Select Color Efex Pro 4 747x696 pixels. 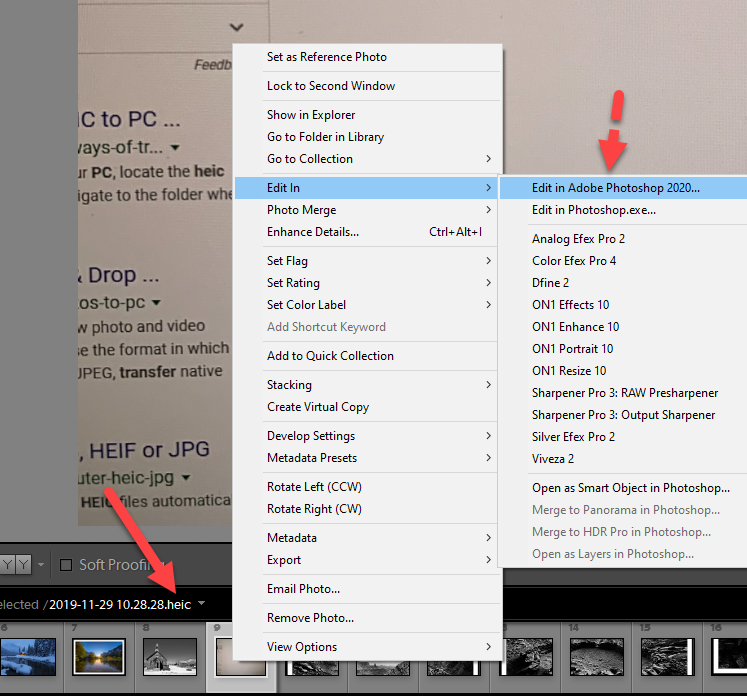pyautogui.click(x=623, y=261)
